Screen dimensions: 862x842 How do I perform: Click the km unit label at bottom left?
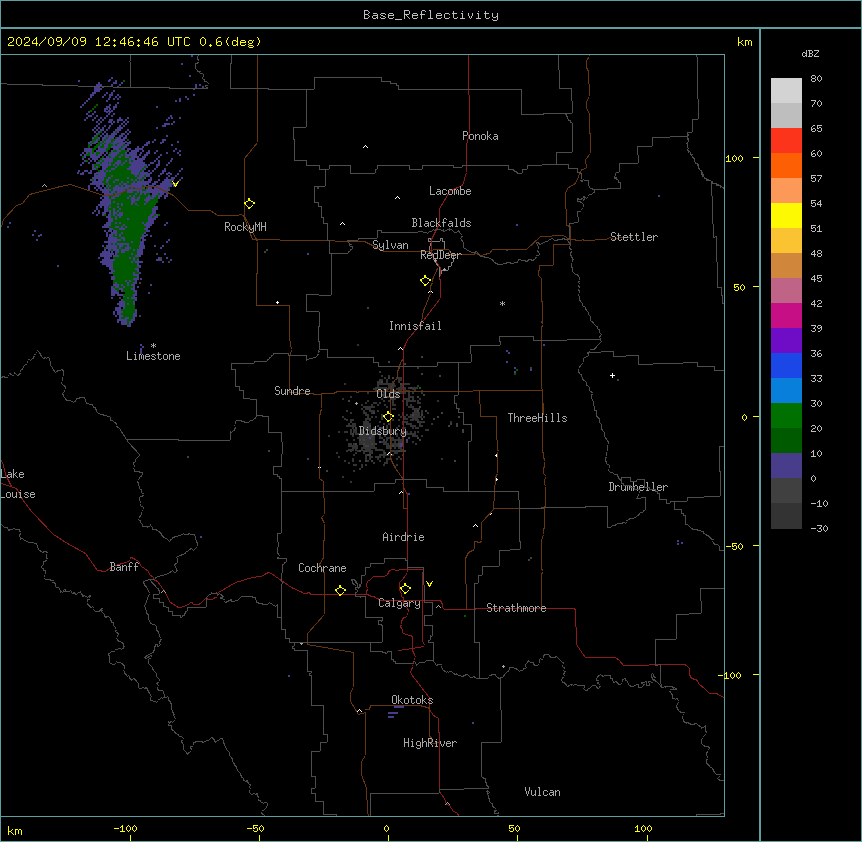(15, 831)
